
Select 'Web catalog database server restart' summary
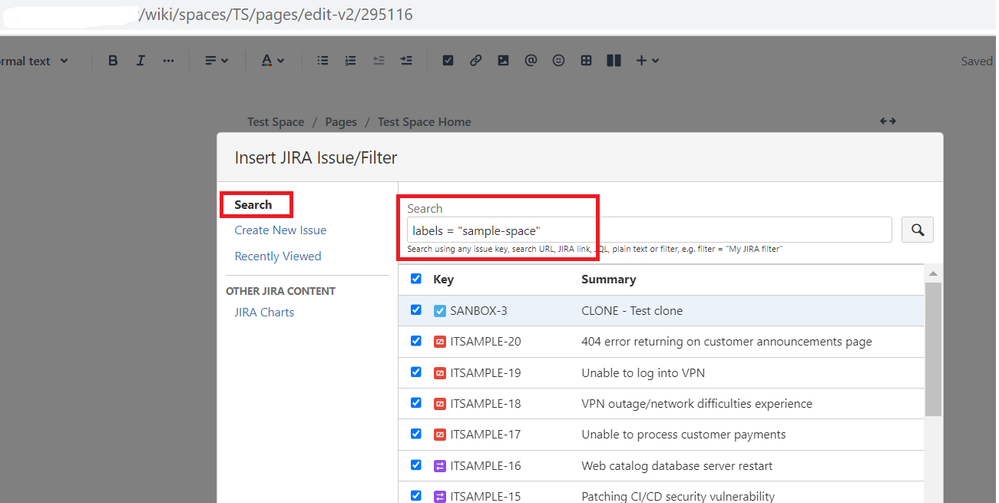[x=677, y=466]
